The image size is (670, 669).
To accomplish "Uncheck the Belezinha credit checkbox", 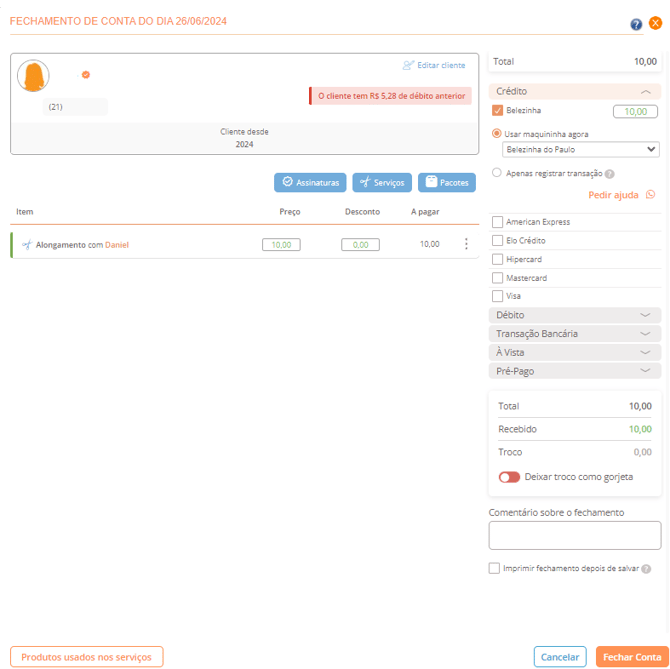I will tap(497, 111).
